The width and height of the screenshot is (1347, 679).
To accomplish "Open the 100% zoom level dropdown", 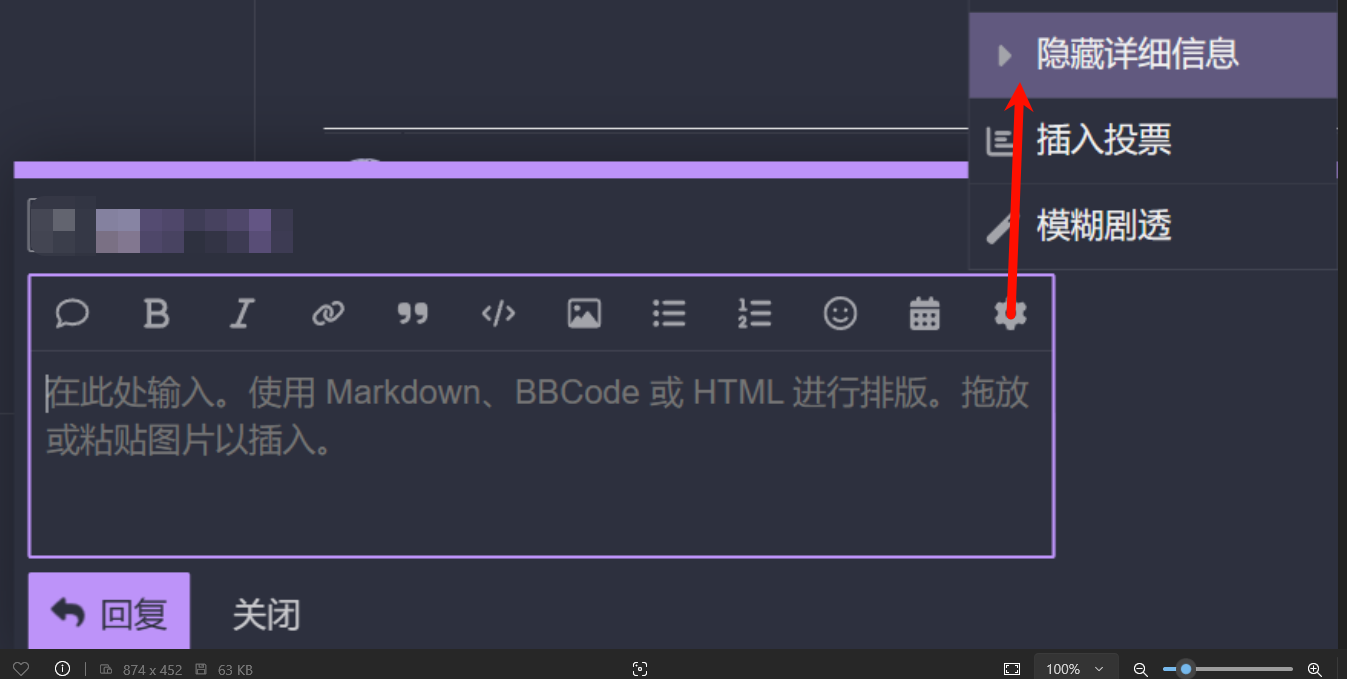I will (x=1075, y=669).
